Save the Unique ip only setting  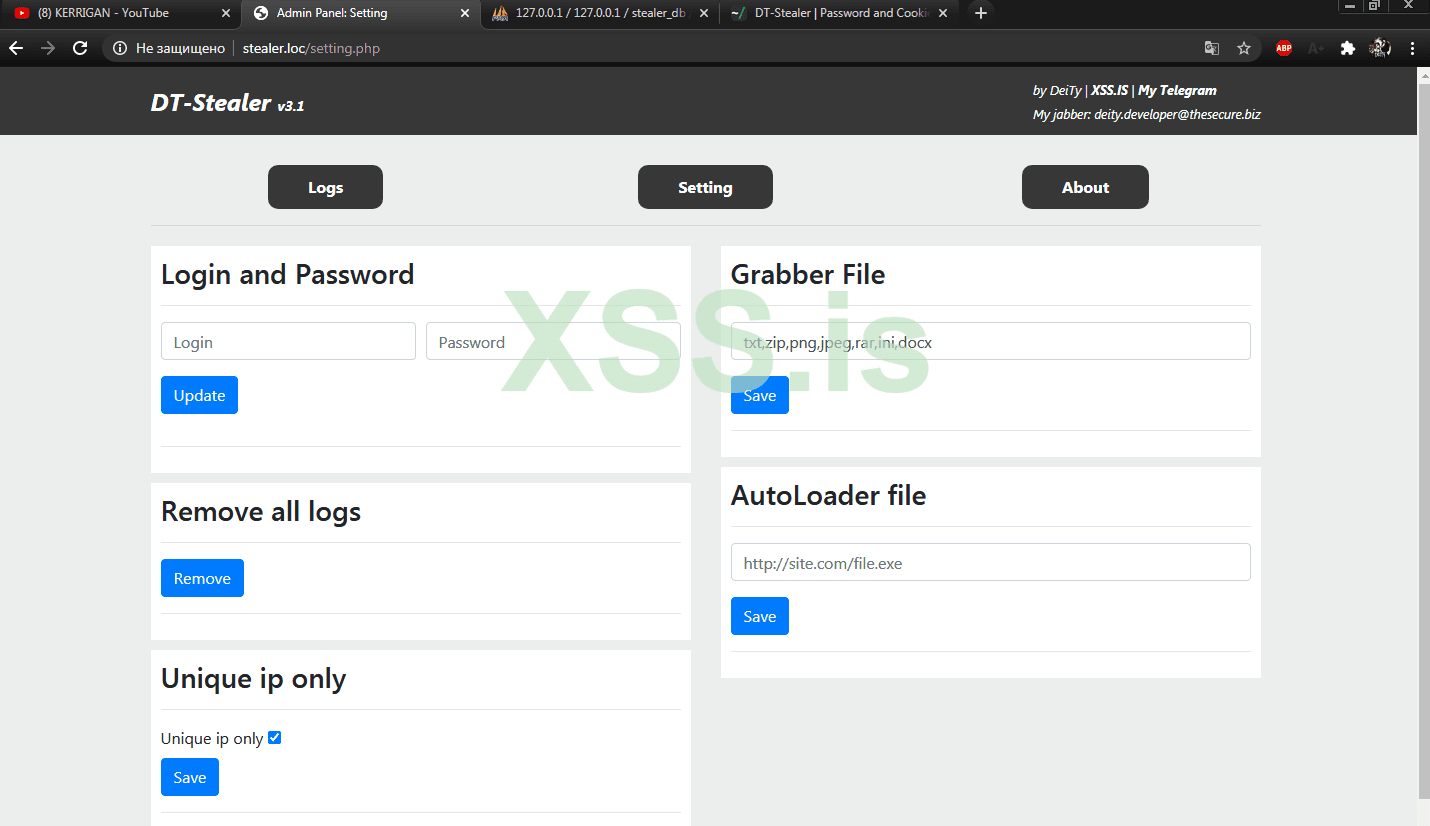[x=190, y=777]
